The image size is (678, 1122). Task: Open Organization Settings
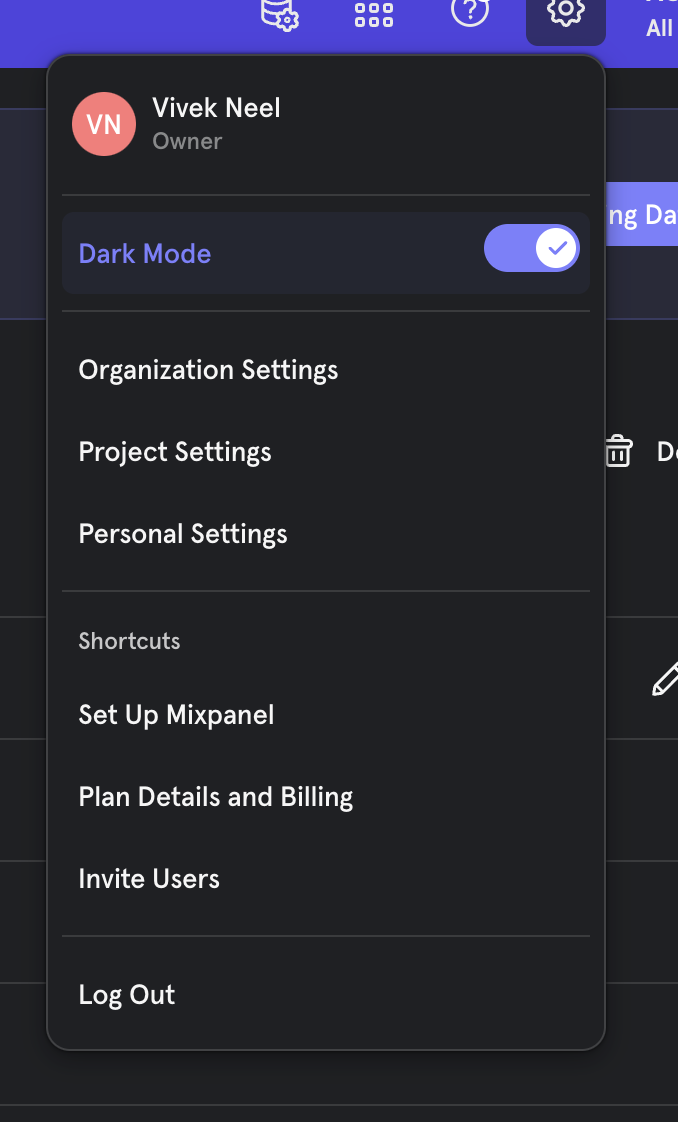point(208,370)
